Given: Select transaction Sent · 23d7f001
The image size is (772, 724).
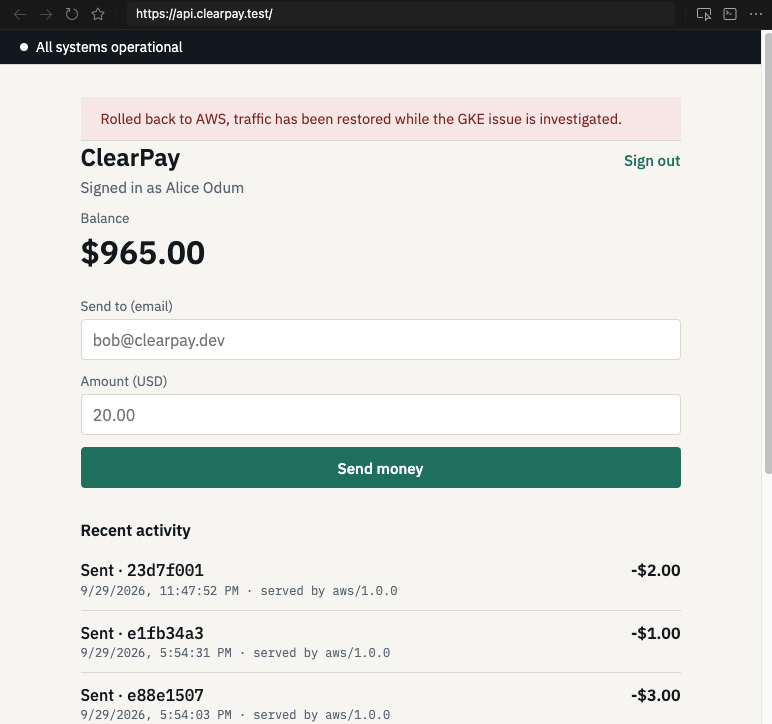Looking at the screenshot, I should coord(381,579).
